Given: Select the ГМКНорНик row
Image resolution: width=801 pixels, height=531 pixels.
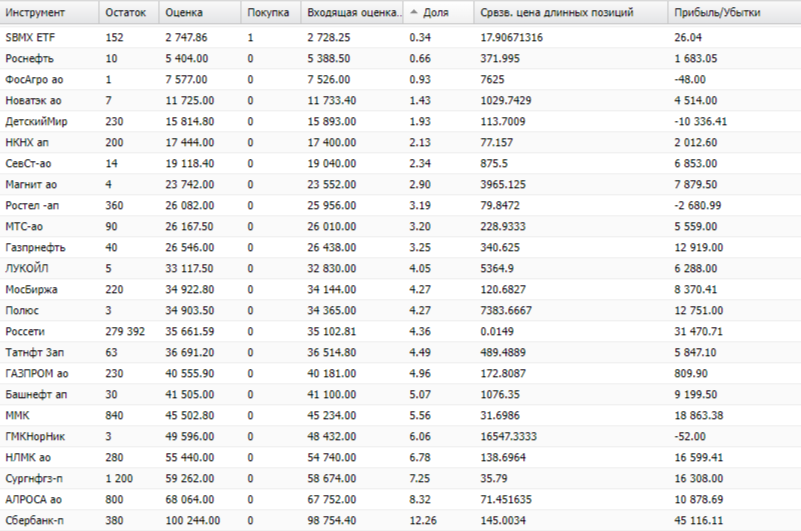Looking at the screenshot, I should point(400,436).
